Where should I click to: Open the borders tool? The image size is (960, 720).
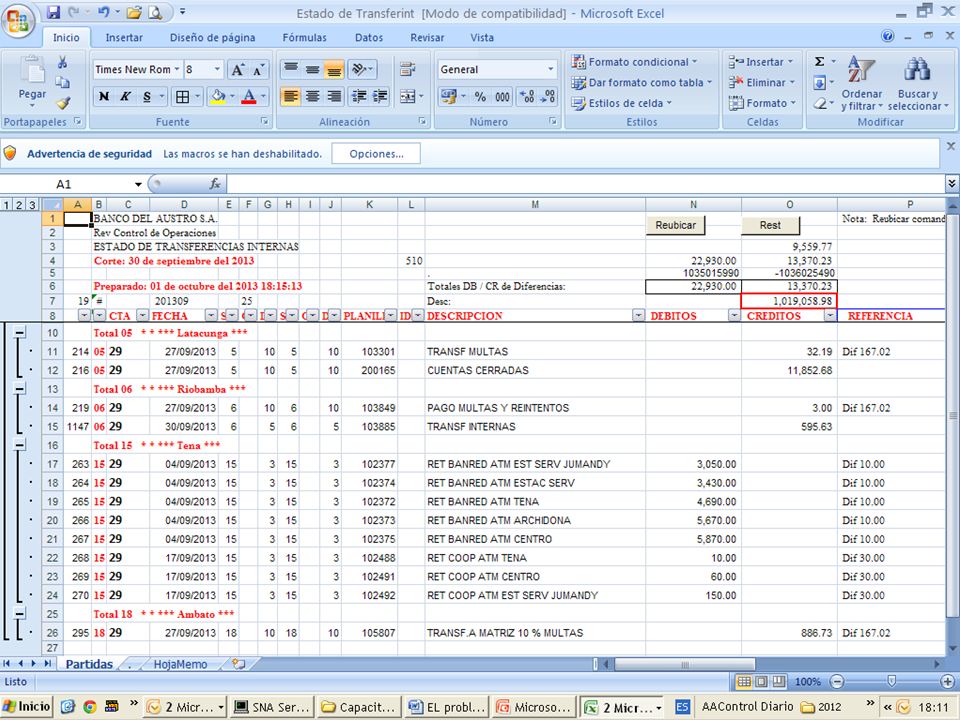coord(182,96)
